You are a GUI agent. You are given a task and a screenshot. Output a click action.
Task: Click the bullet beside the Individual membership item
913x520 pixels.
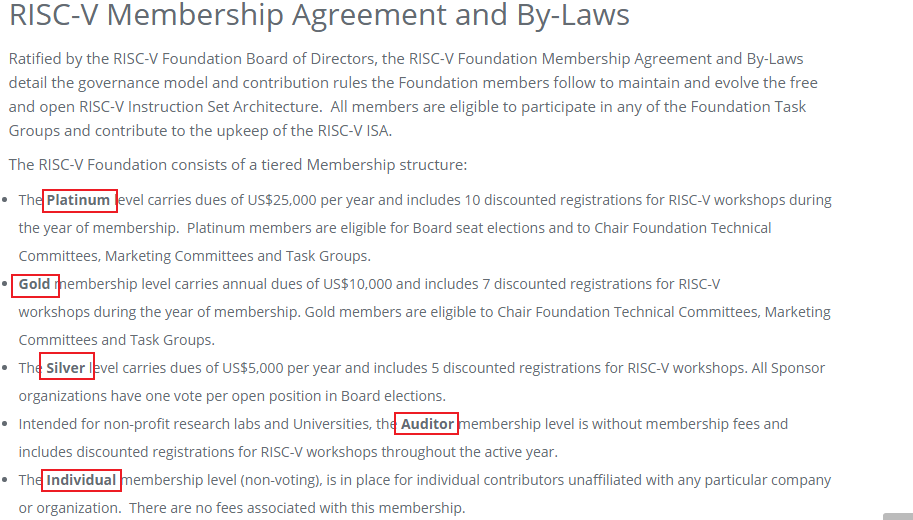coord(5,480)
